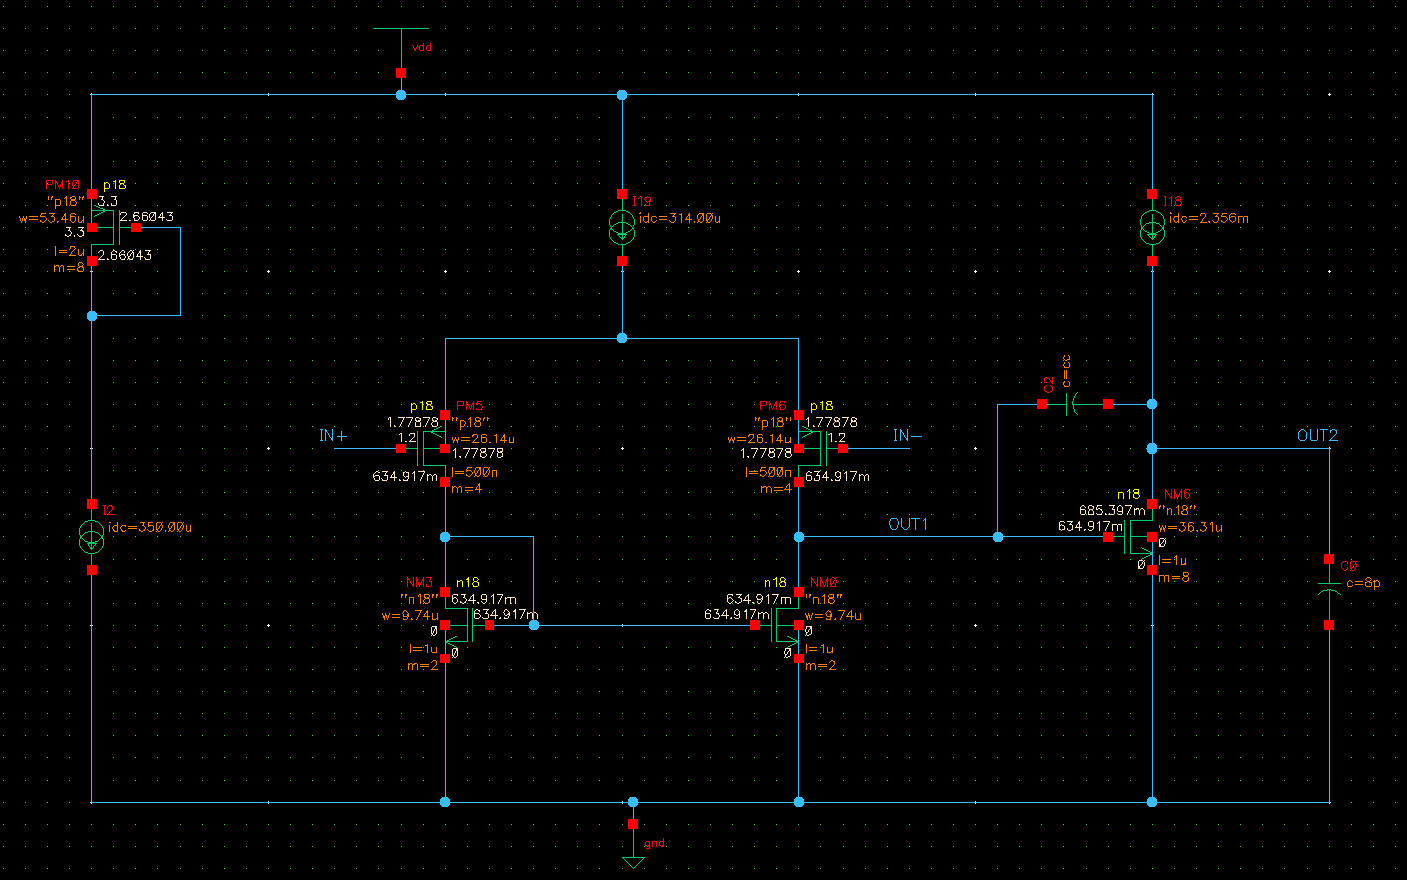Select the C0 load capacitor symbol
The image size is (1407, 880).
[x=1329, y=591]
